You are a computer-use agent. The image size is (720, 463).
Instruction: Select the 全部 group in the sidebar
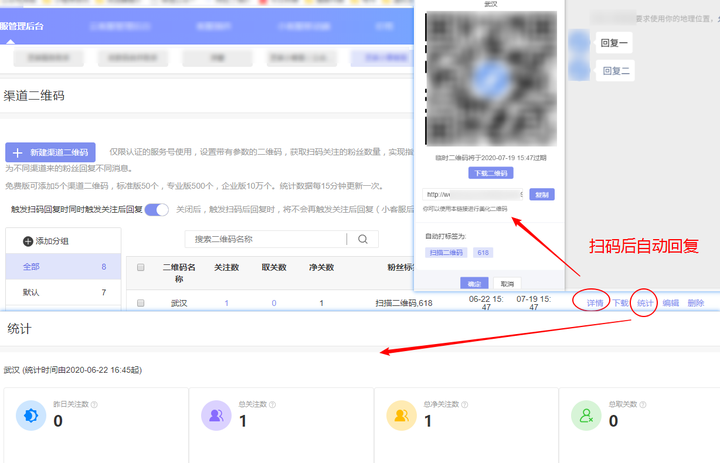(63, 266)
